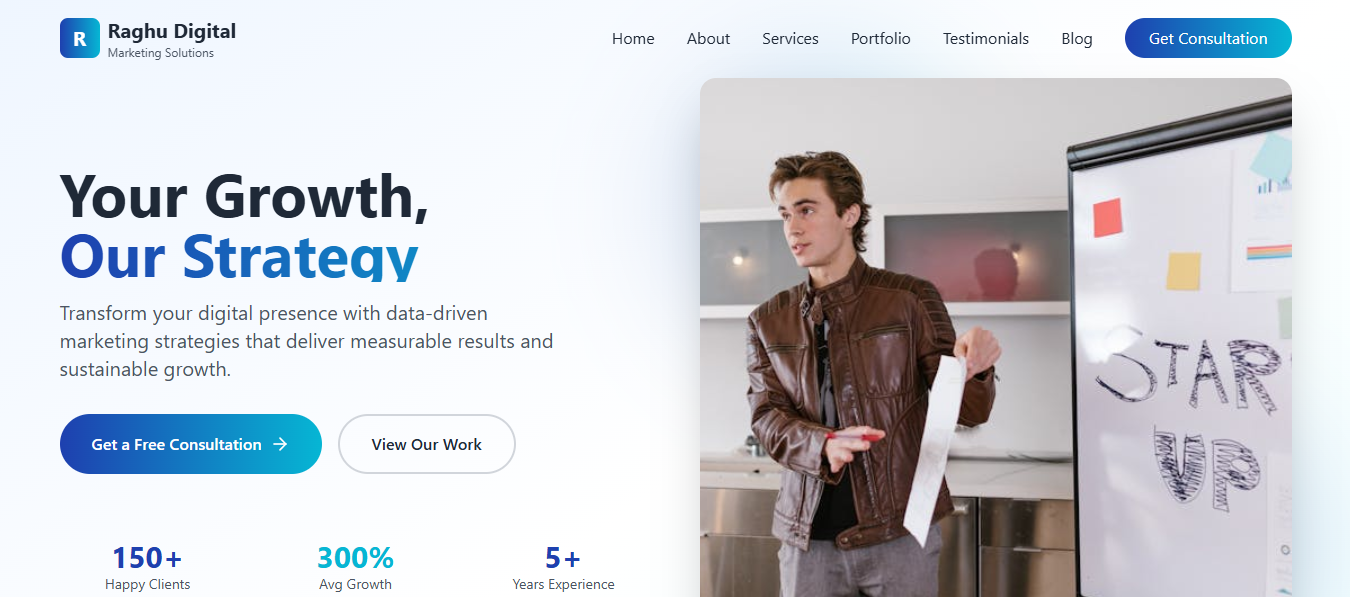
Task: Click the Your Growth headline
Action: (x=245, y=196)
